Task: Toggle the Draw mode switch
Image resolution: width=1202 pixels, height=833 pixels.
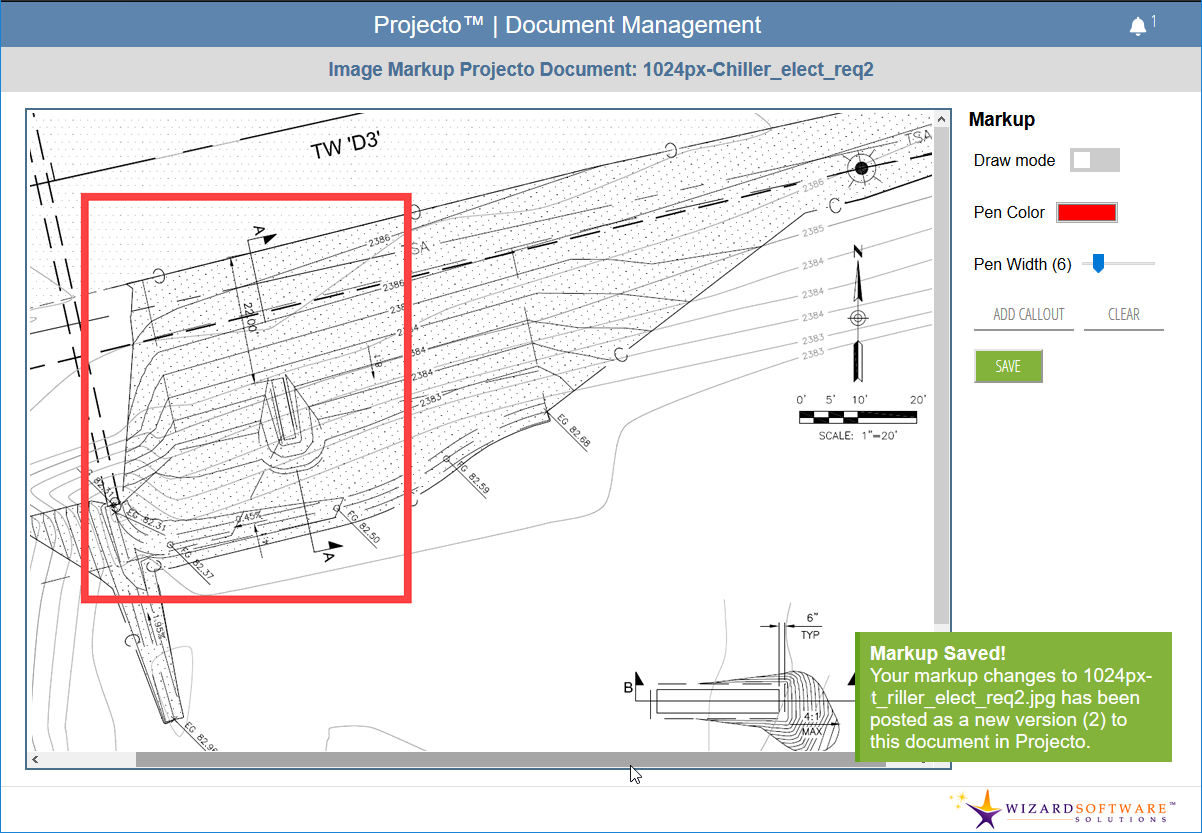Action: tap(1095, 160)
